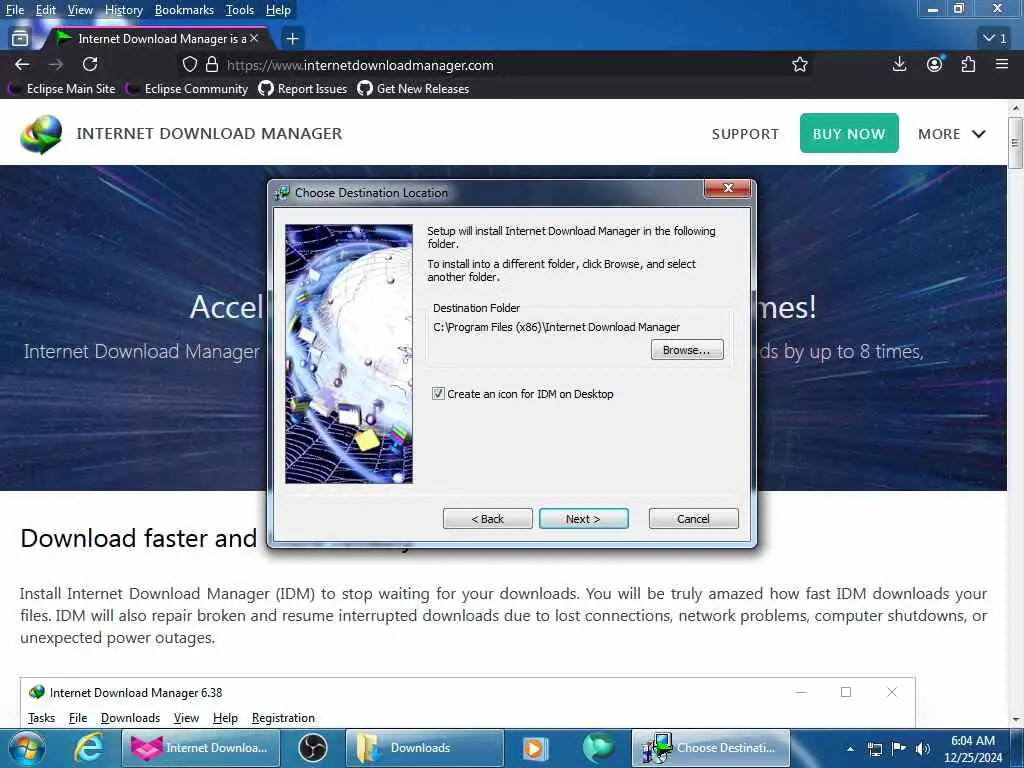Switch to Choose Destinati... taskbar item

(x=711, y=748)
